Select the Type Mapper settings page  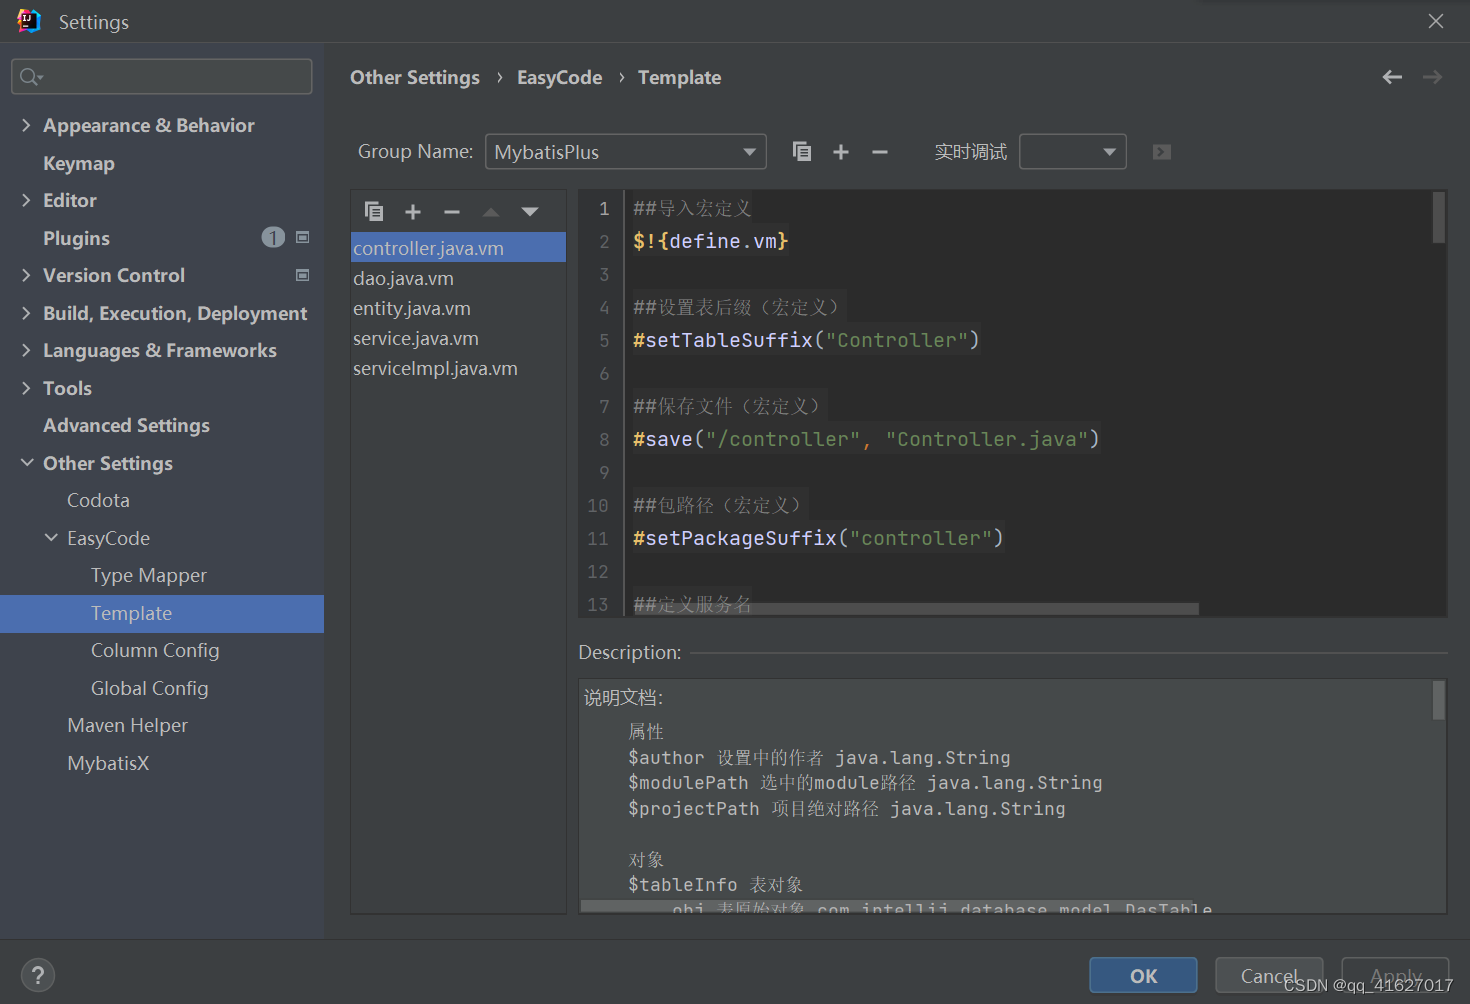tap(148, 575)
